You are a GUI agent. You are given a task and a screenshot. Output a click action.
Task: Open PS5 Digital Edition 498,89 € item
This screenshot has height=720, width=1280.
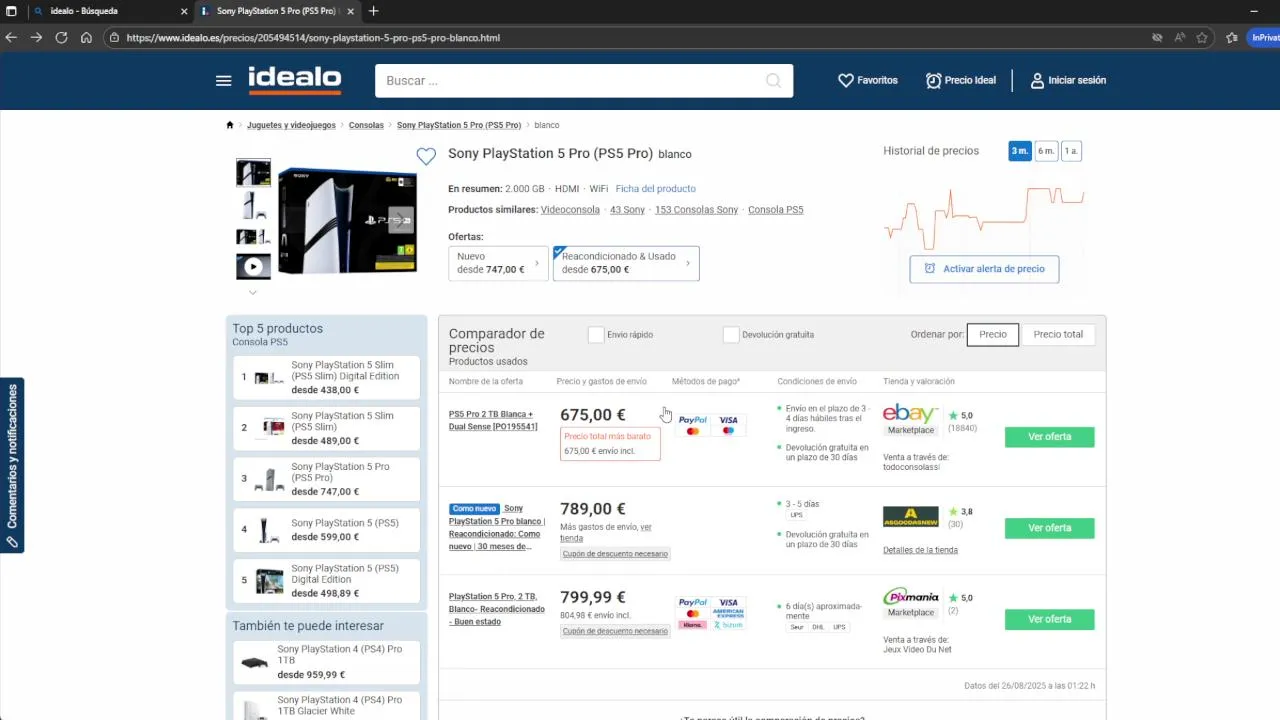326,581
